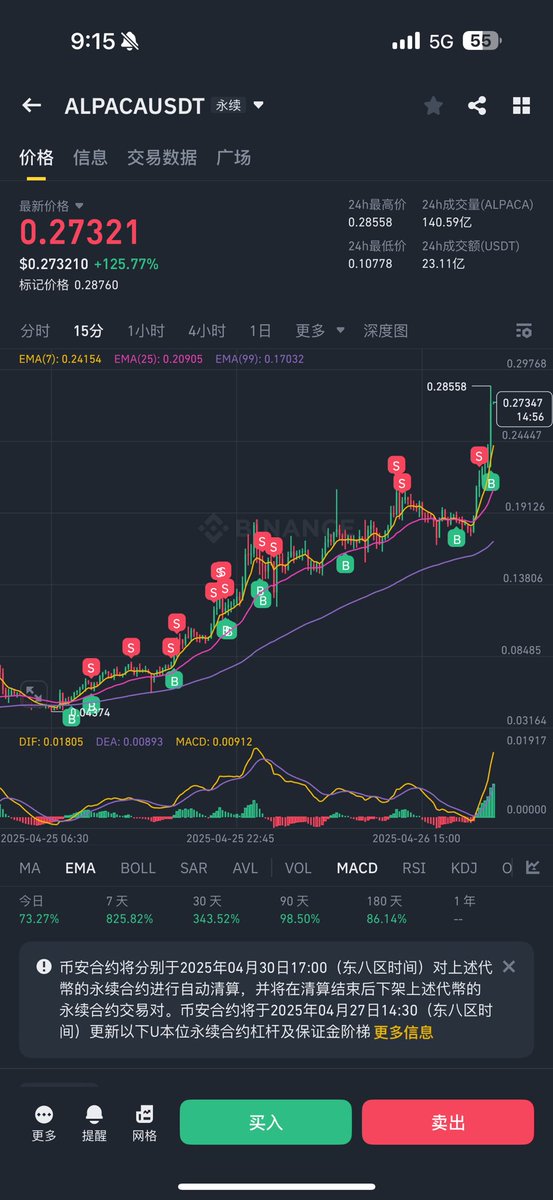Toggle the EMA indicator
The width and height of the screenshot is (553, 1200).
pyautogui.click(x=81, y=868)
